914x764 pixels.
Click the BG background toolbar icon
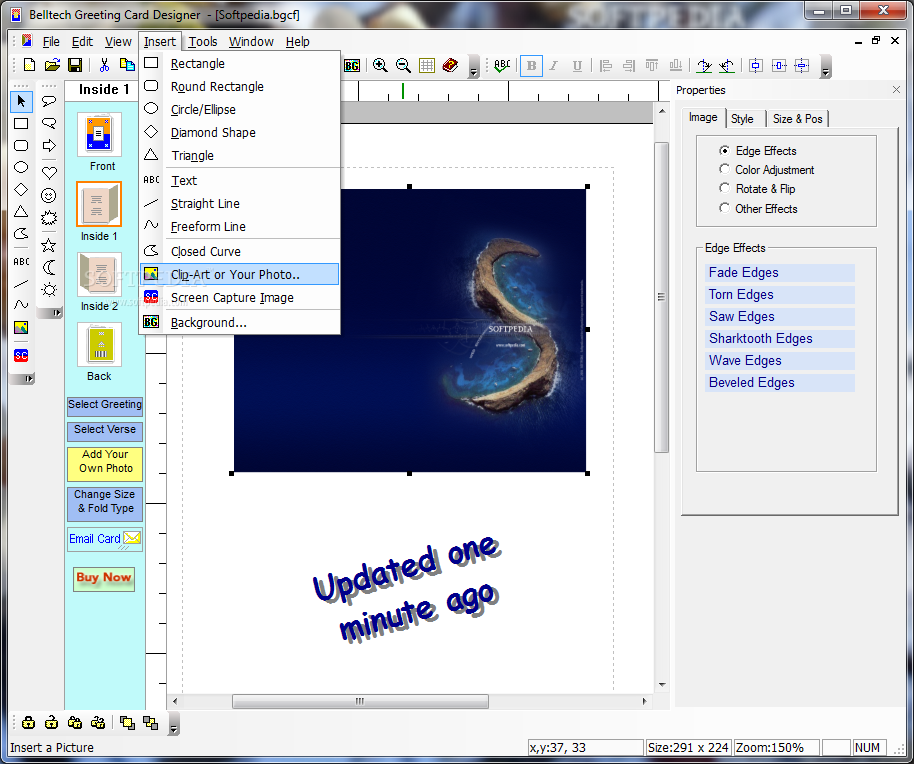click(352, 65)
